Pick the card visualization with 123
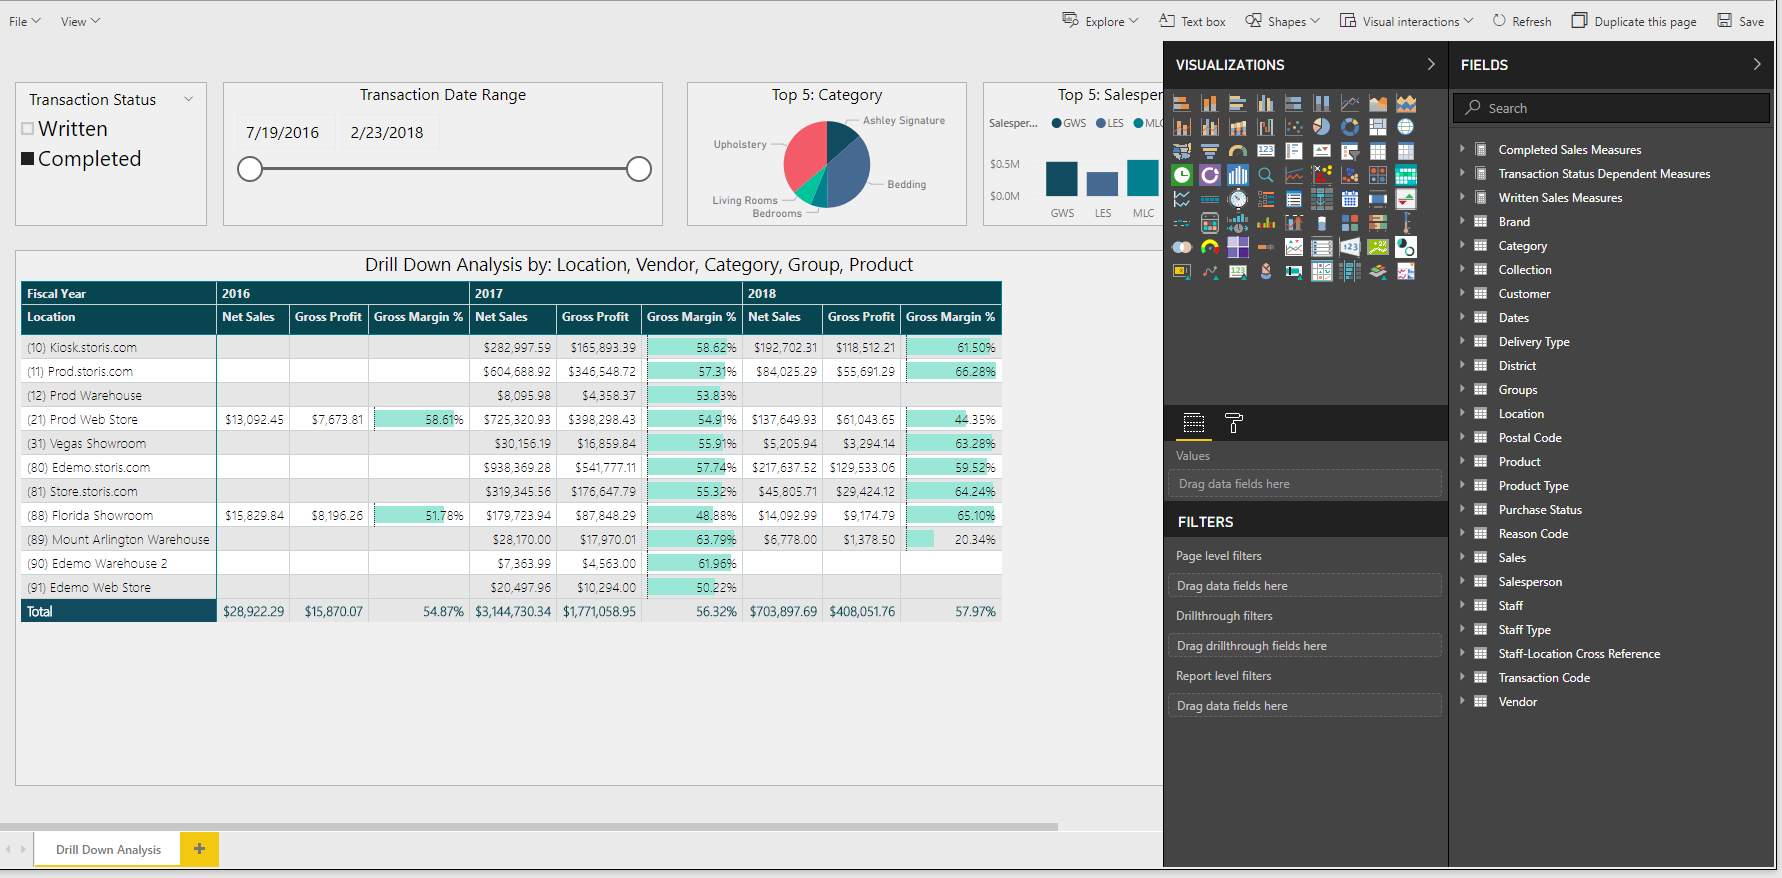This screenshot has height=878, width=1782. tap(1266, 151)
